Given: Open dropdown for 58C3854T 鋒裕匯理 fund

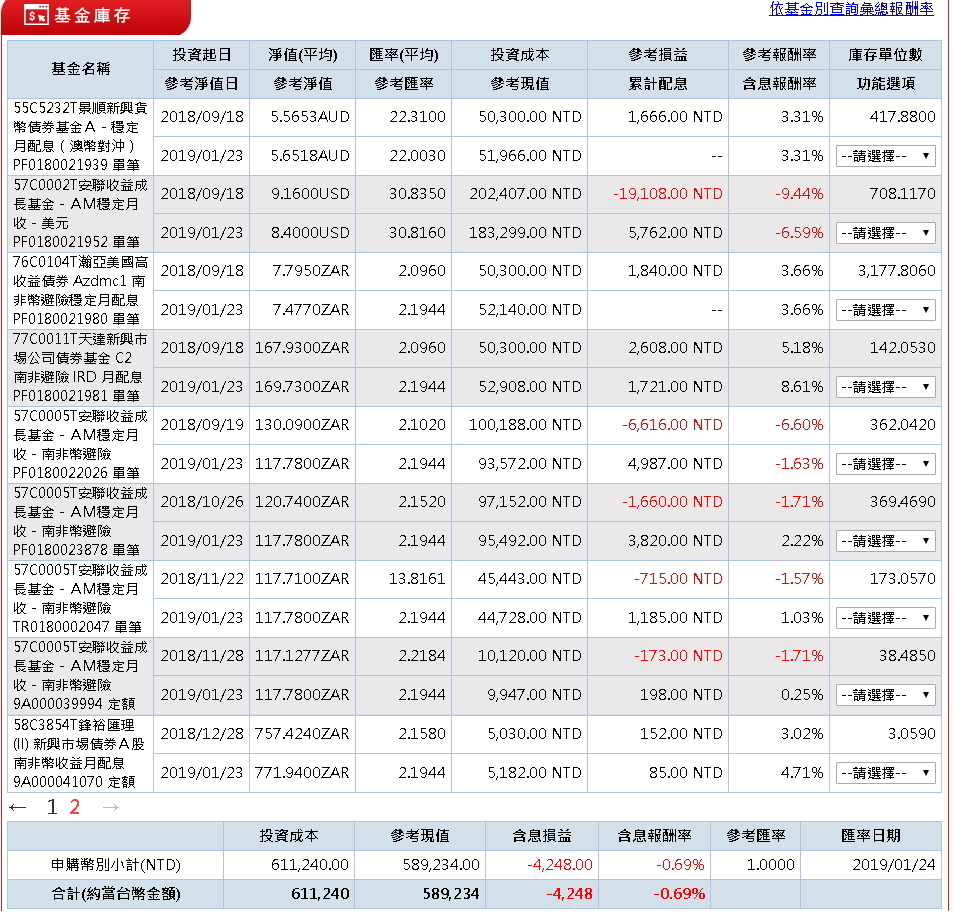Looking at the screenshot, I should (884, 772).
